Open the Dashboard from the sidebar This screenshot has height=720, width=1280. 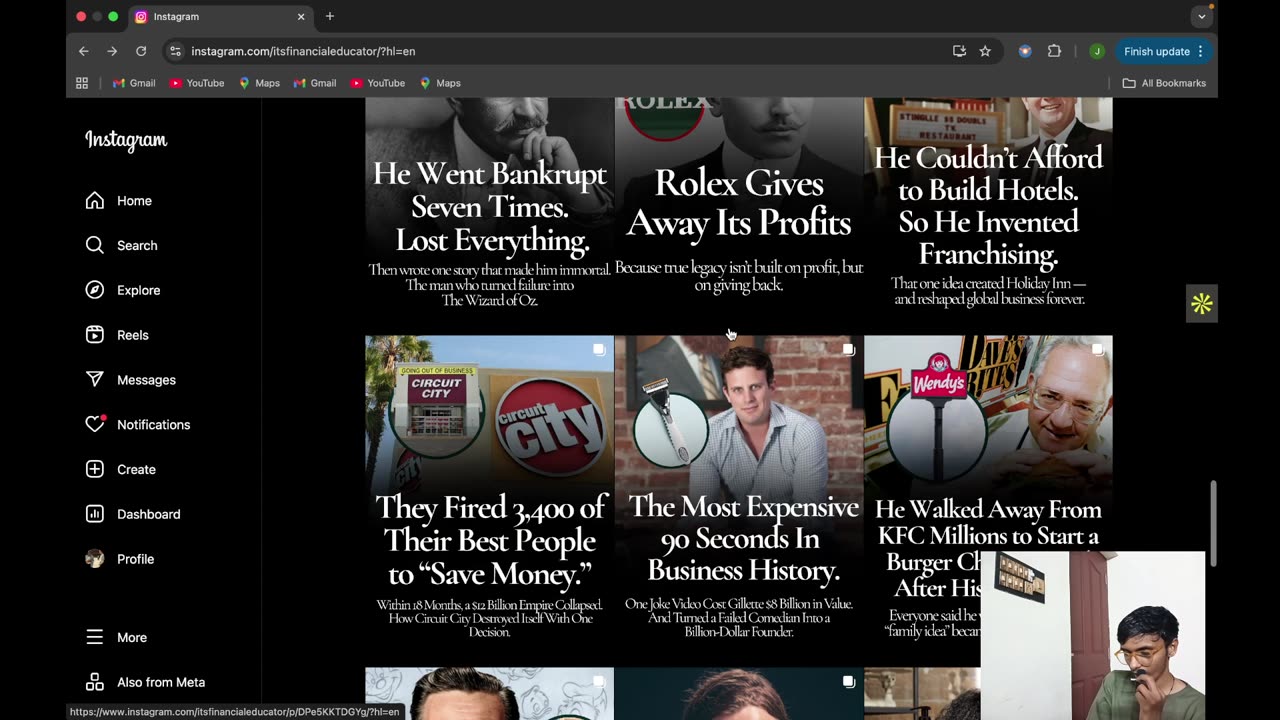pos(133,514)
